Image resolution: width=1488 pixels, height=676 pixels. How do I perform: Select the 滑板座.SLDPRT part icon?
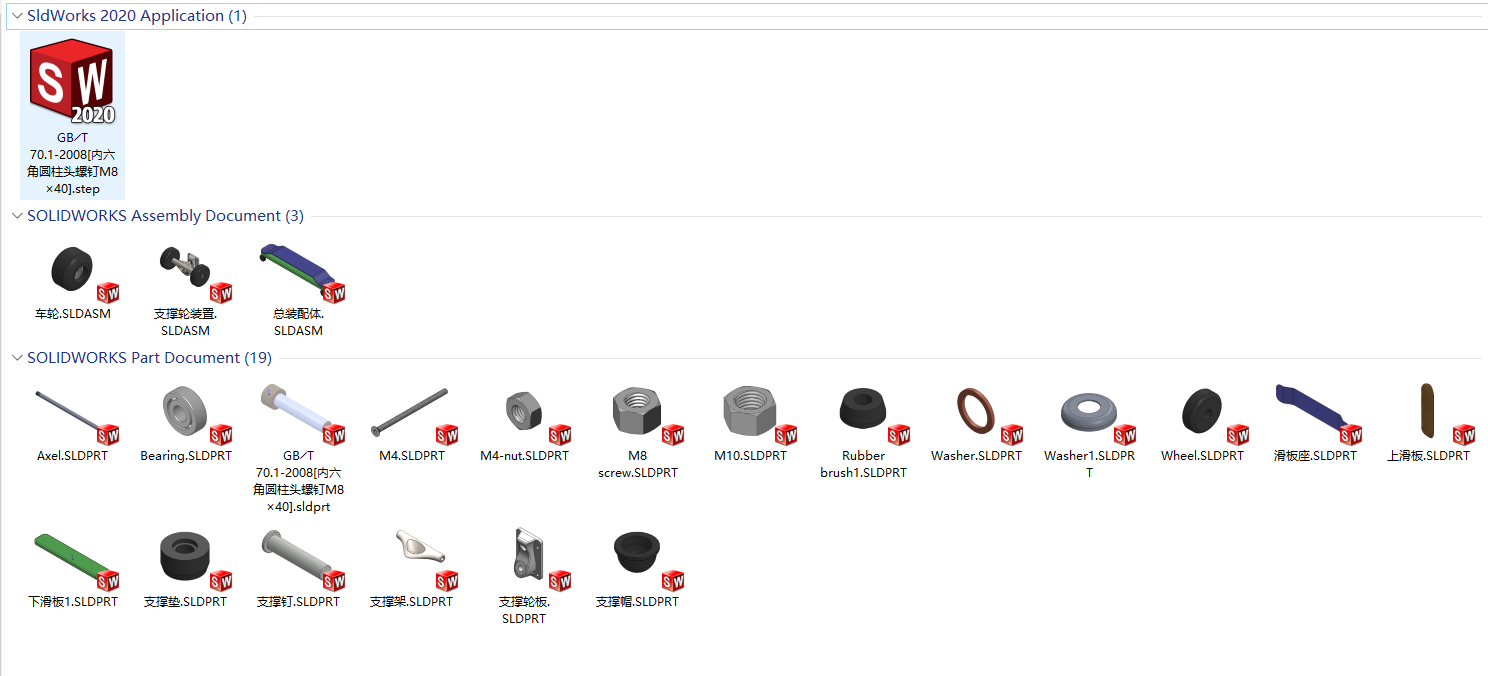pos(1320,415)
